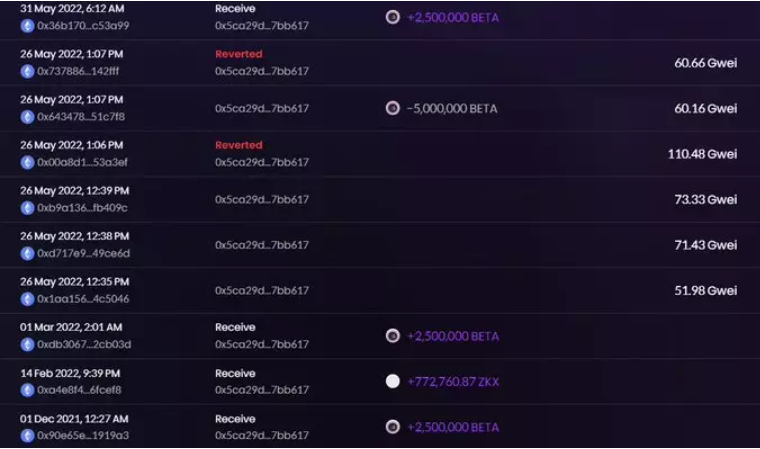
Task: Click address under Receive on 14 Feb 2022
Action: click(x=261, y=390)
